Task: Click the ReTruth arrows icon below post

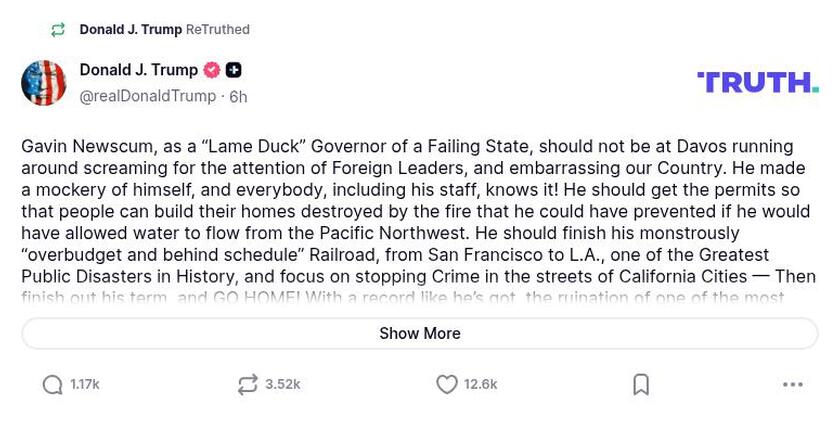Action: (x=247, y=385)
